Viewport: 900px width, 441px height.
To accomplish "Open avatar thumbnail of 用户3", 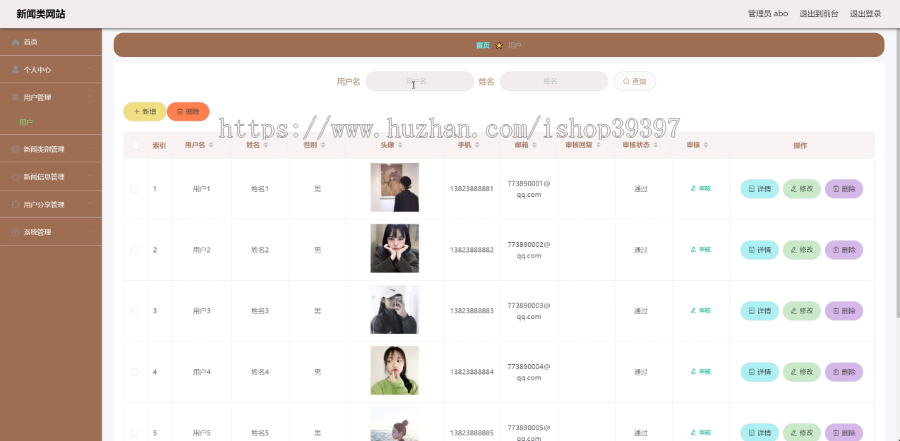I will (394, 310).
